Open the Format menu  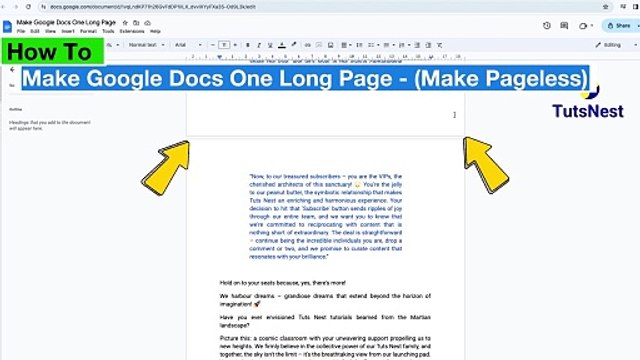[88, 31]
